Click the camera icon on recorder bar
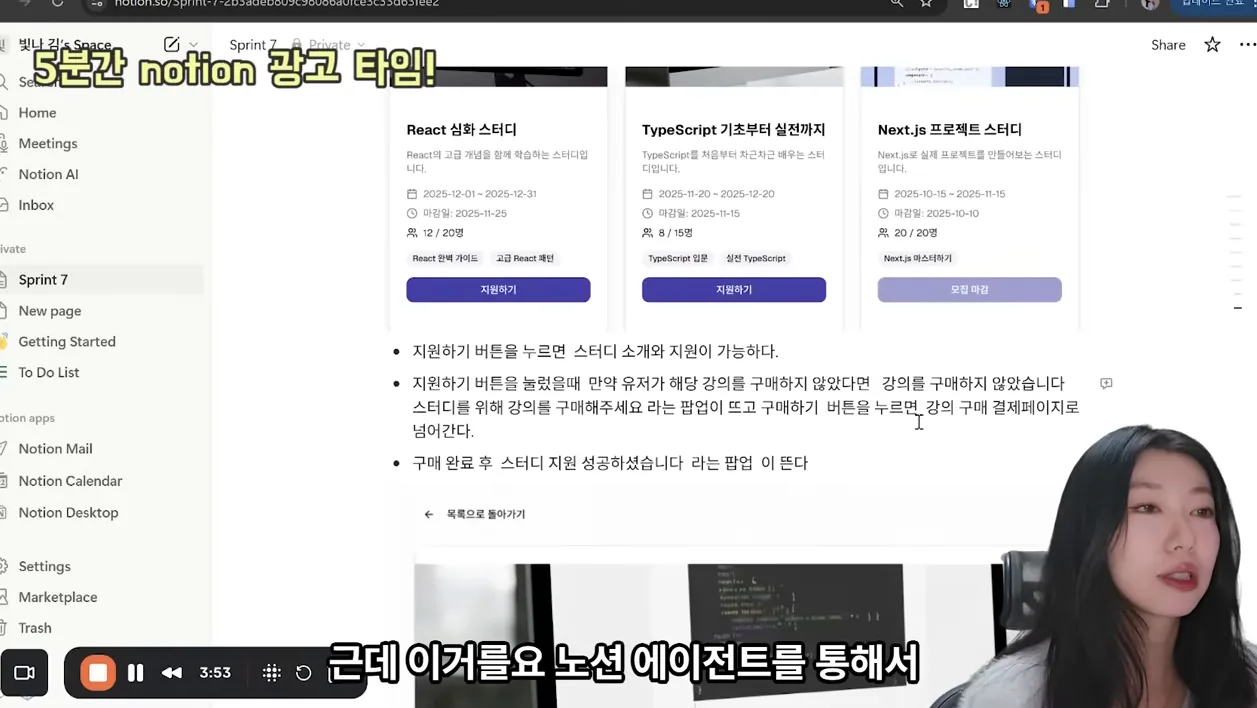 pos(25,673)
